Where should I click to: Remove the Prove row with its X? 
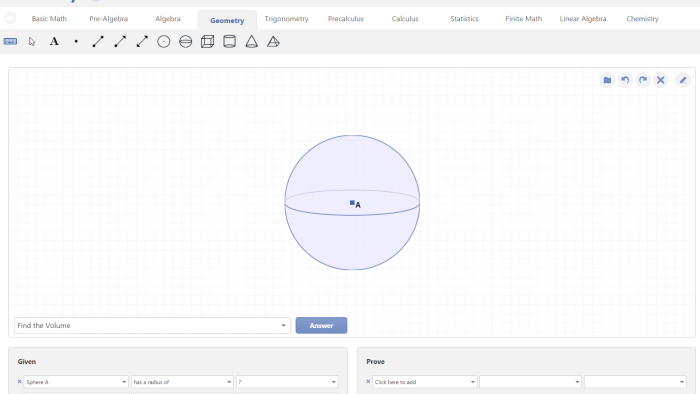tap(368, 382)
